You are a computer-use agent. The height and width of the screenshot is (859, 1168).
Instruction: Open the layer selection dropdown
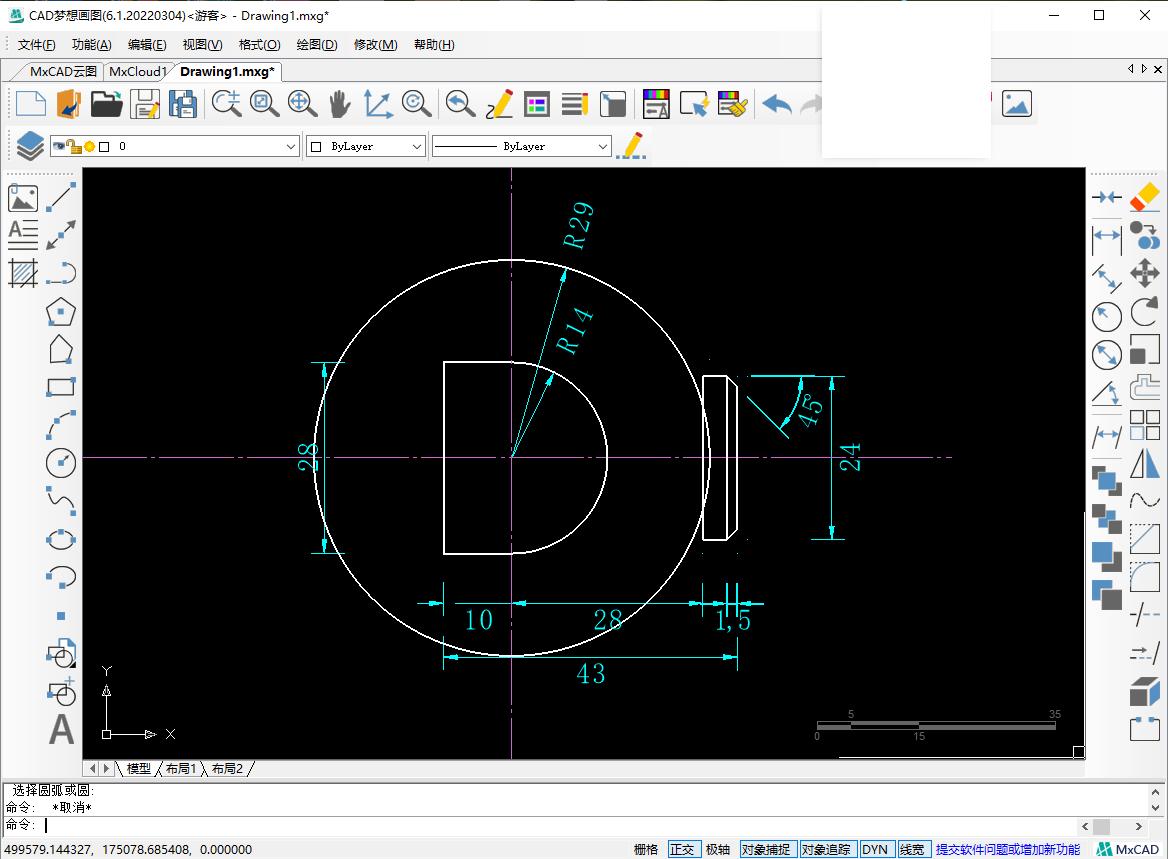coord(291,146)
